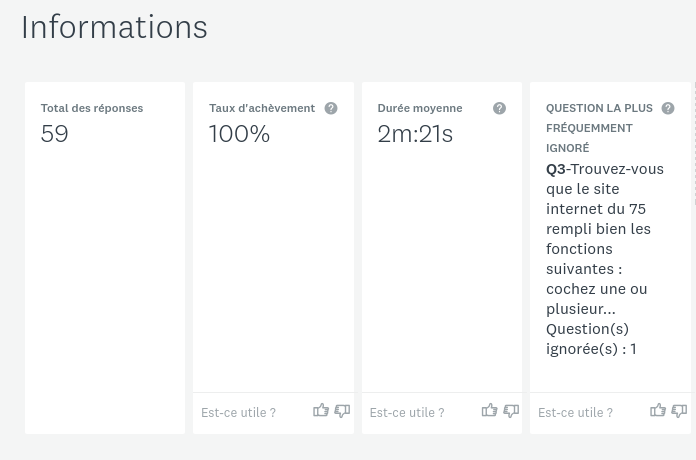Open help for Durée moyenne
This screenshot has height=460, width=696.
499,108
